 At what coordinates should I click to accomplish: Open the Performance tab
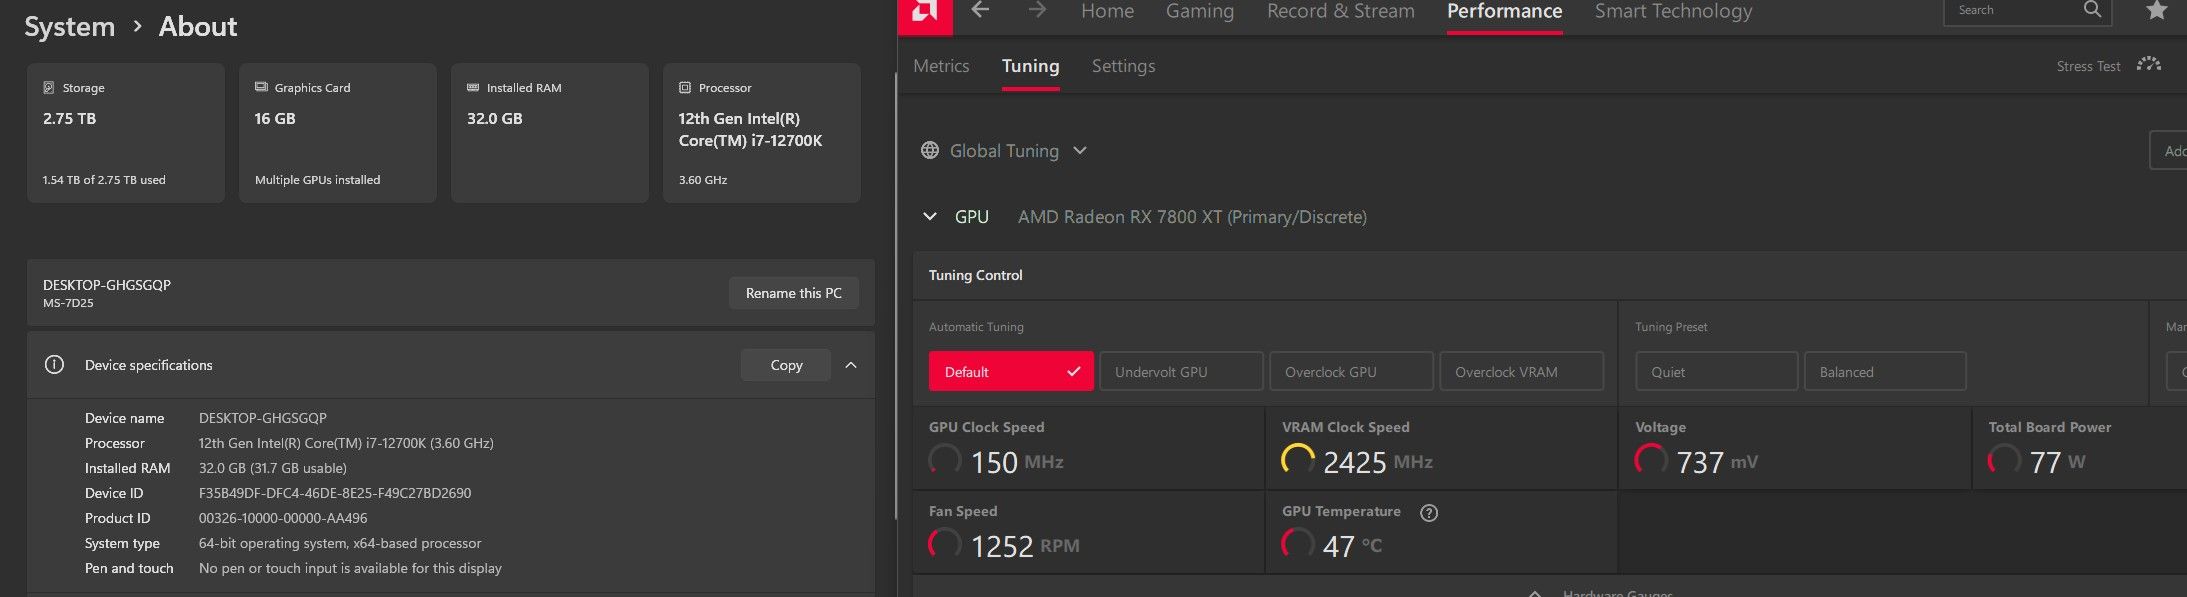[1505, 11]
